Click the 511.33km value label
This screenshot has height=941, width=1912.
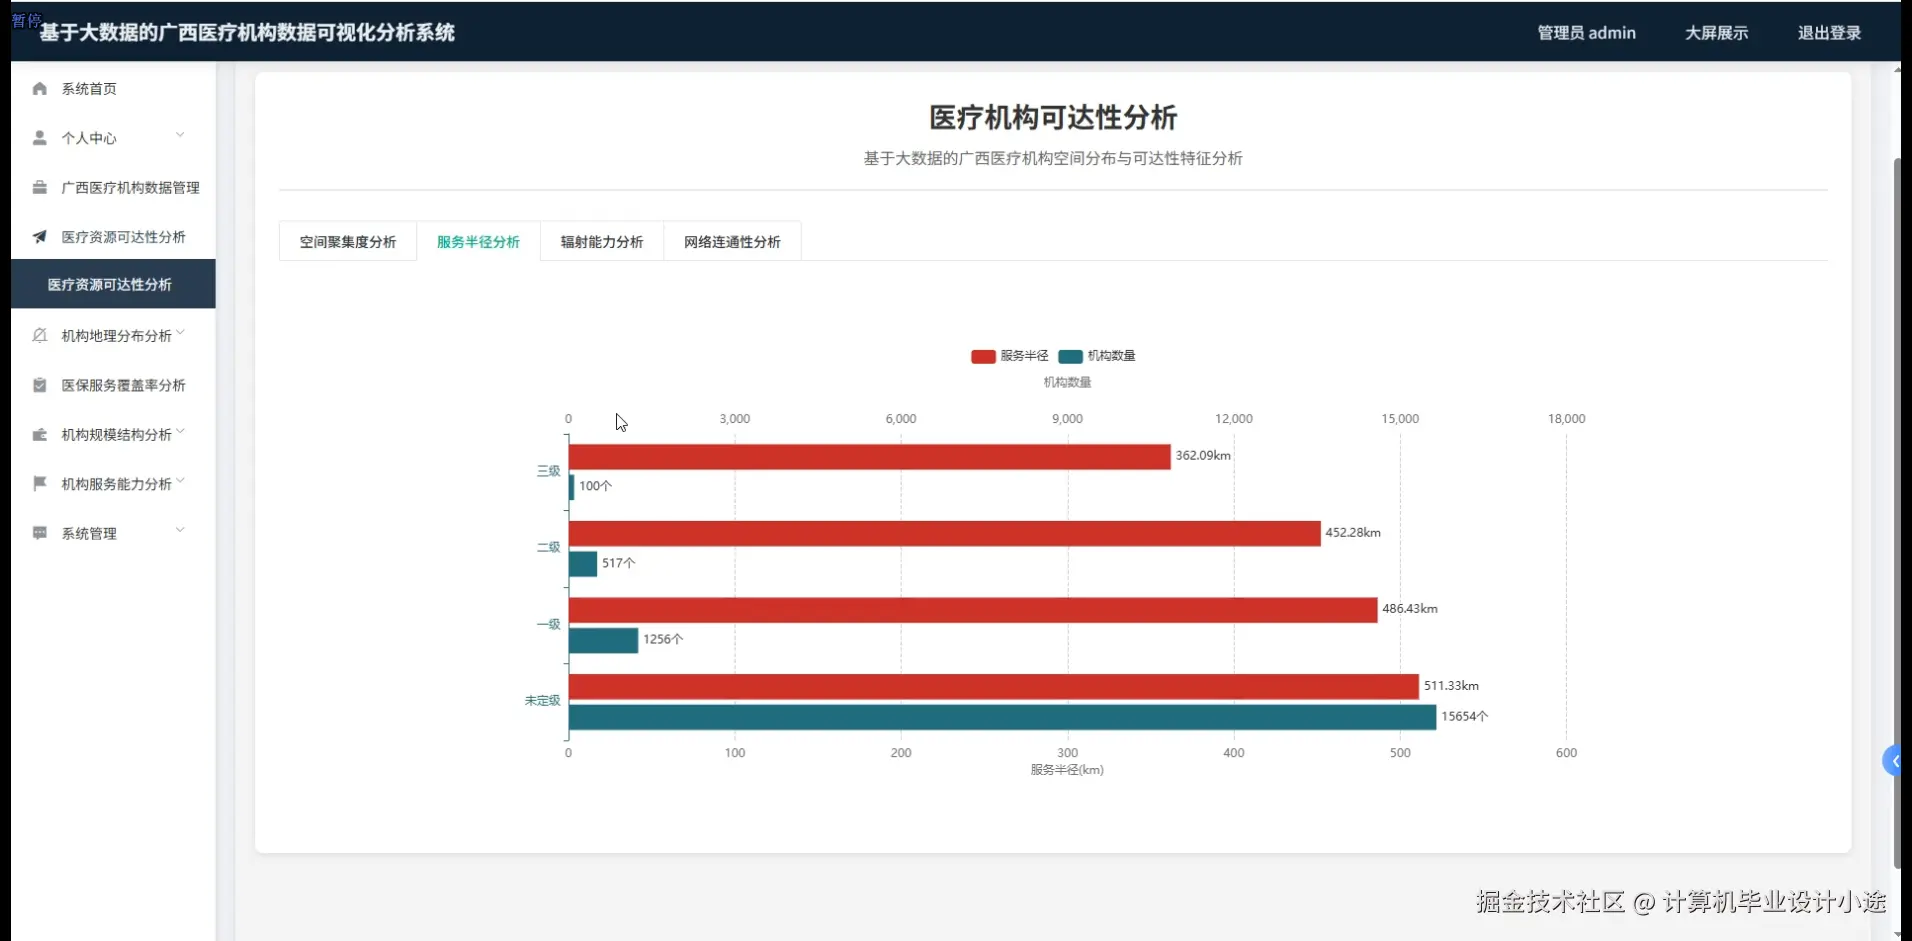tap(1451, 686)
